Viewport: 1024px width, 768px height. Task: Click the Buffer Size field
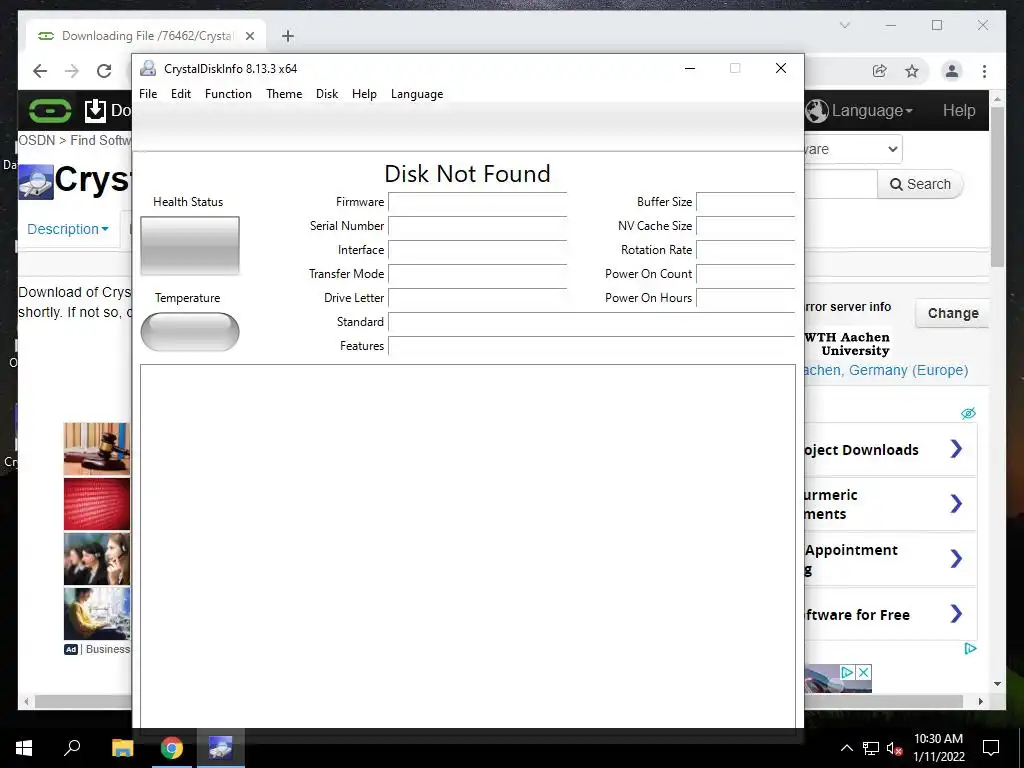(x=746, y=202)
